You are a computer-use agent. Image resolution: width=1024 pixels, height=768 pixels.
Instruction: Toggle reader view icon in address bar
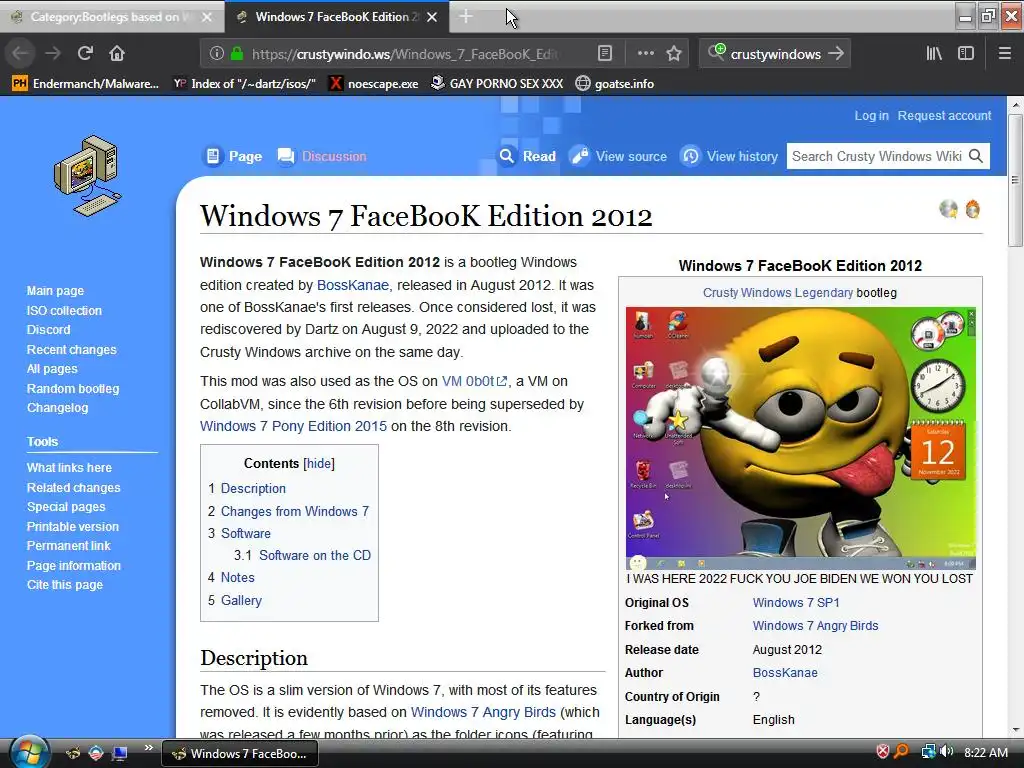(605, 54)
